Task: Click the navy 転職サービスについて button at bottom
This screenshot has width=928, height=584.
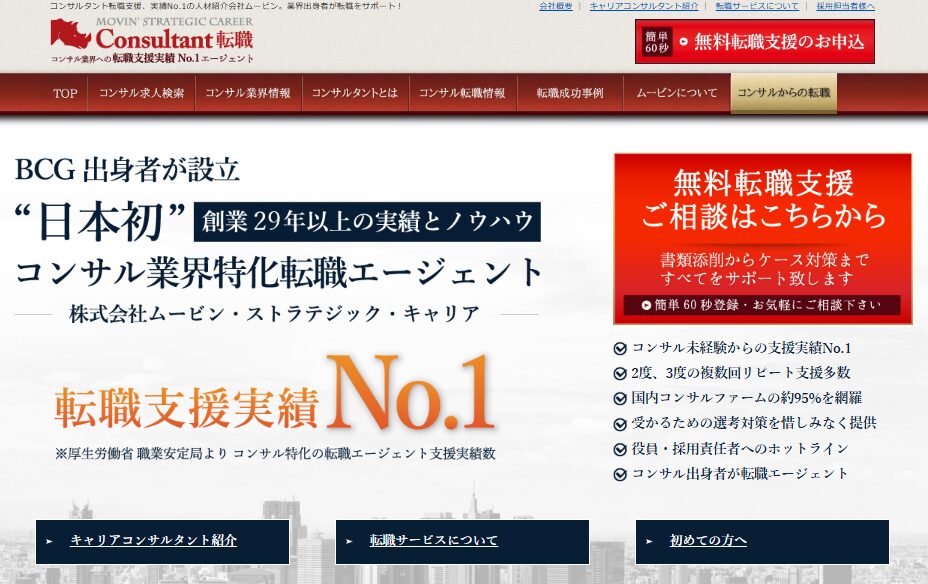Action: tap(462, 541)
